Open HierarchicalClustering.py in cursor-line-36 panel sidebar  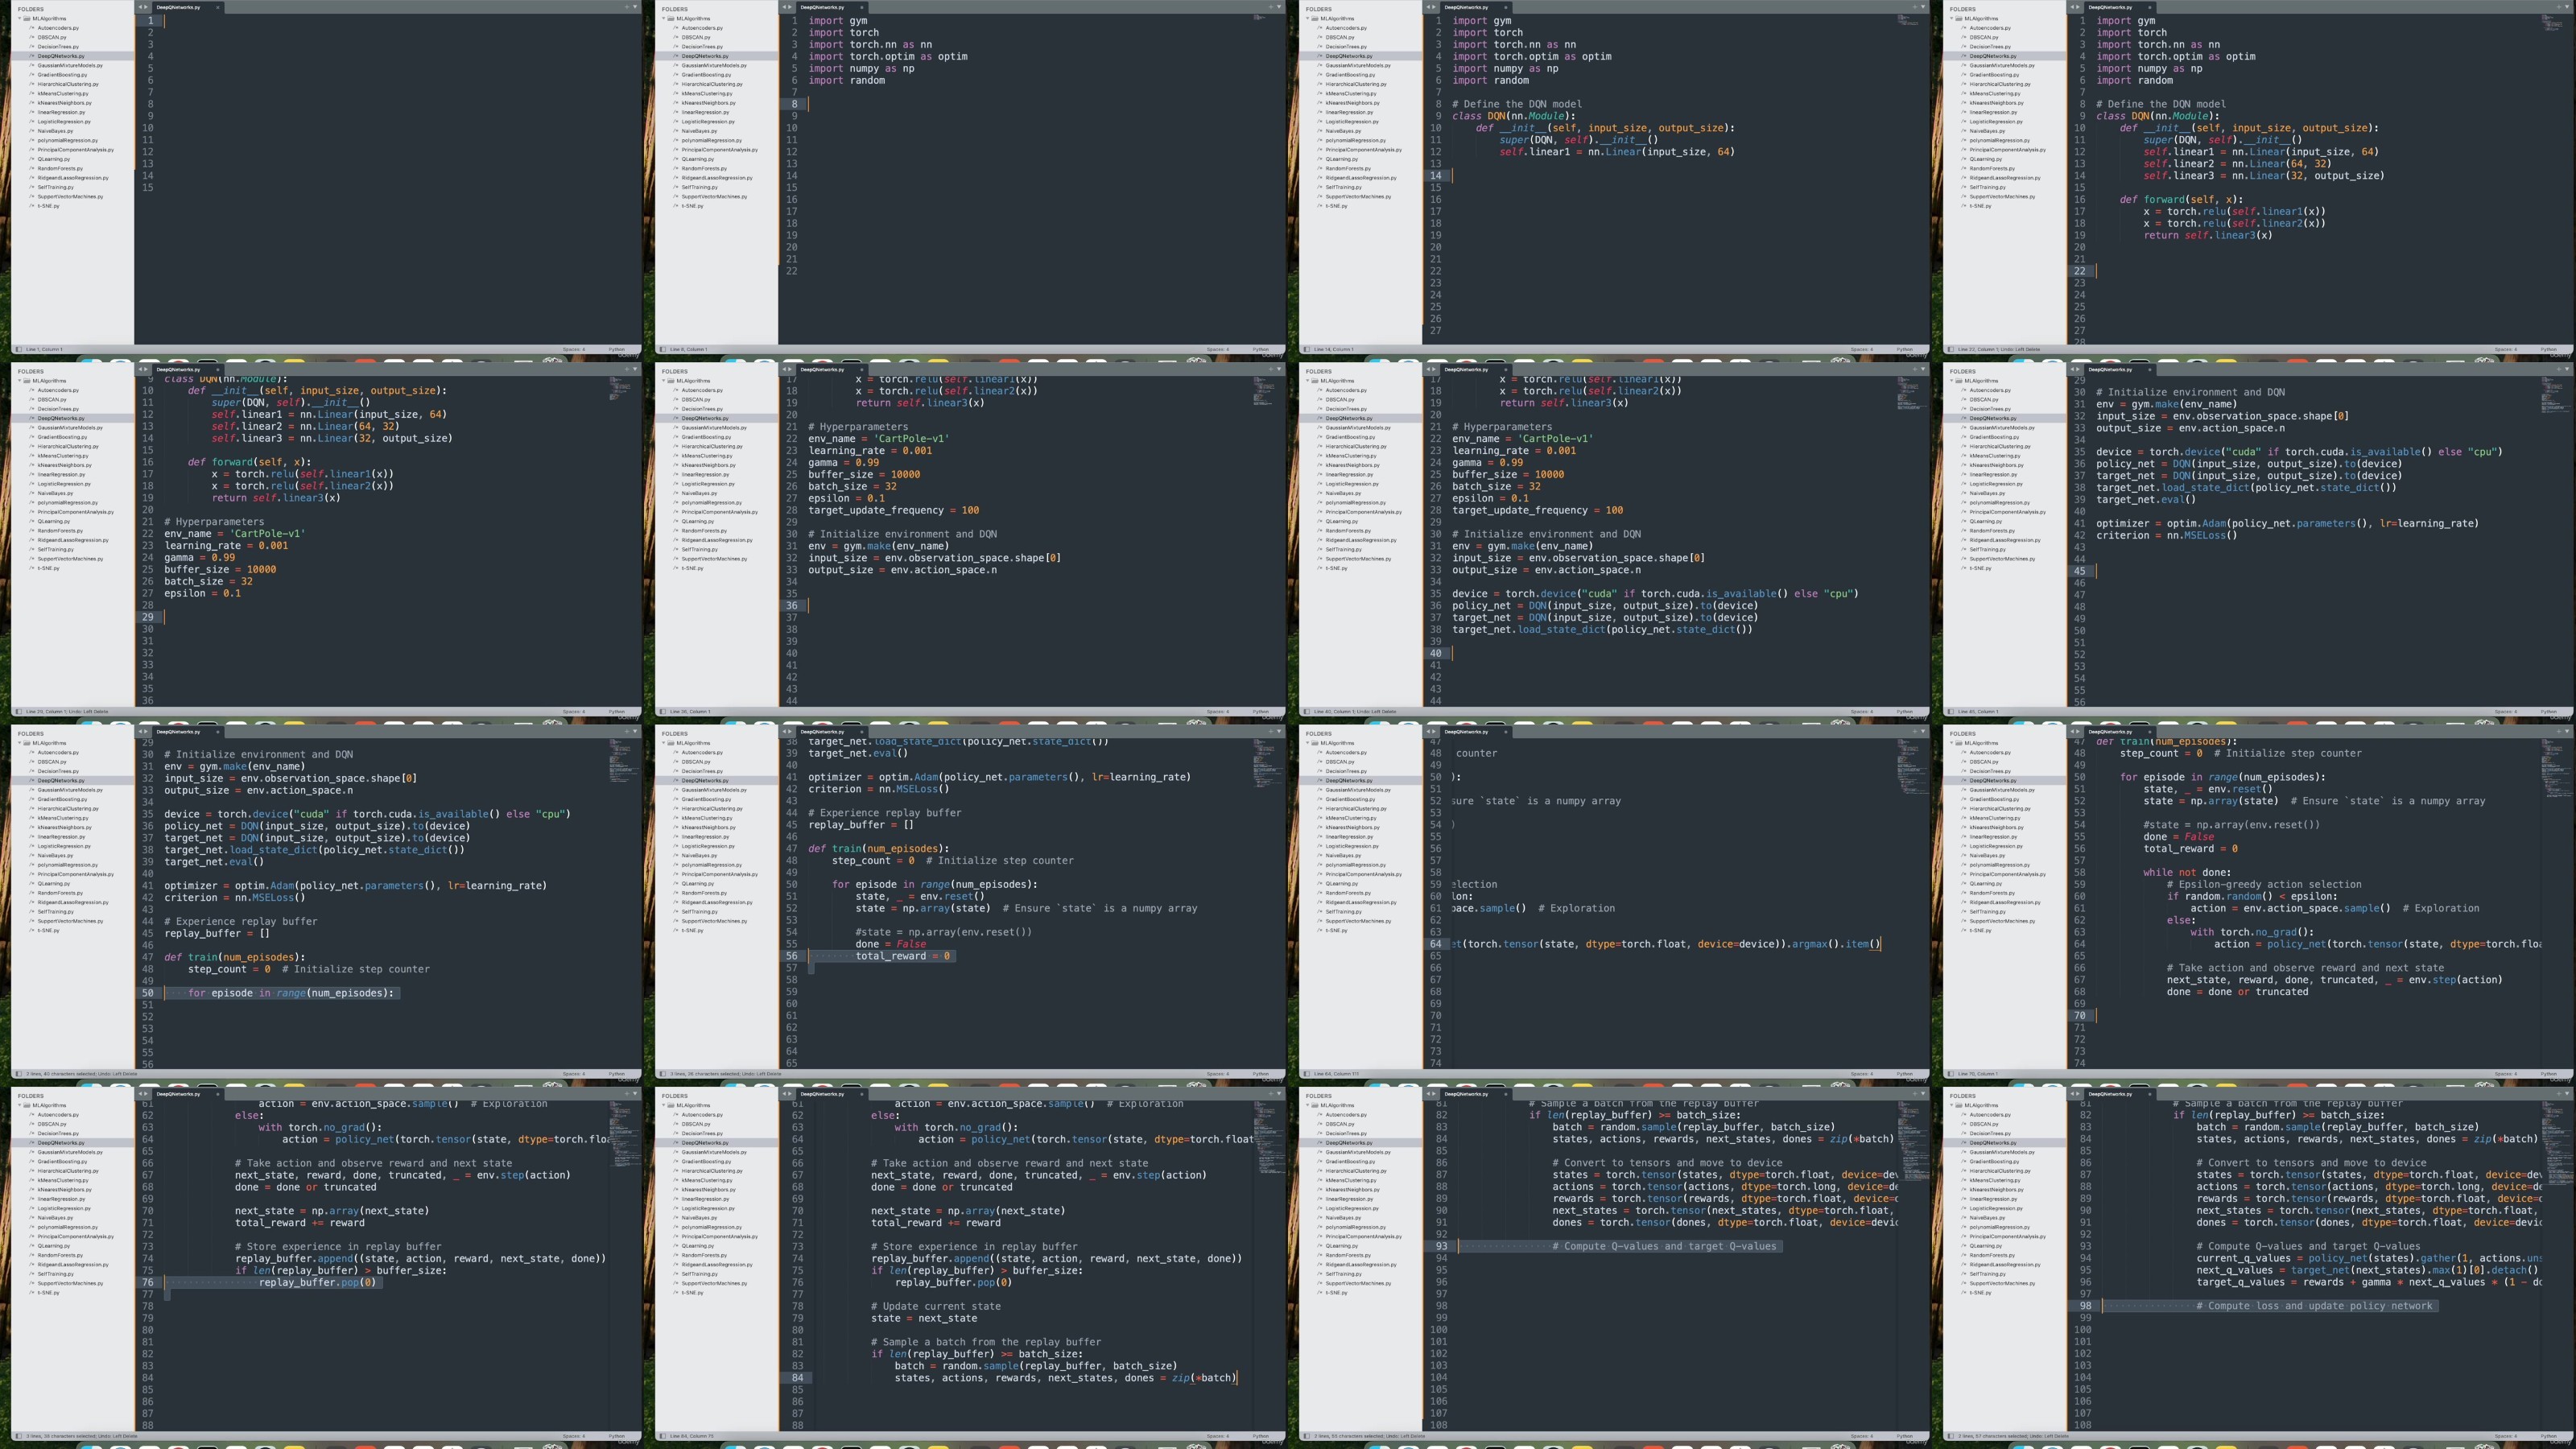pyautogui.click(x=712, y=446)
